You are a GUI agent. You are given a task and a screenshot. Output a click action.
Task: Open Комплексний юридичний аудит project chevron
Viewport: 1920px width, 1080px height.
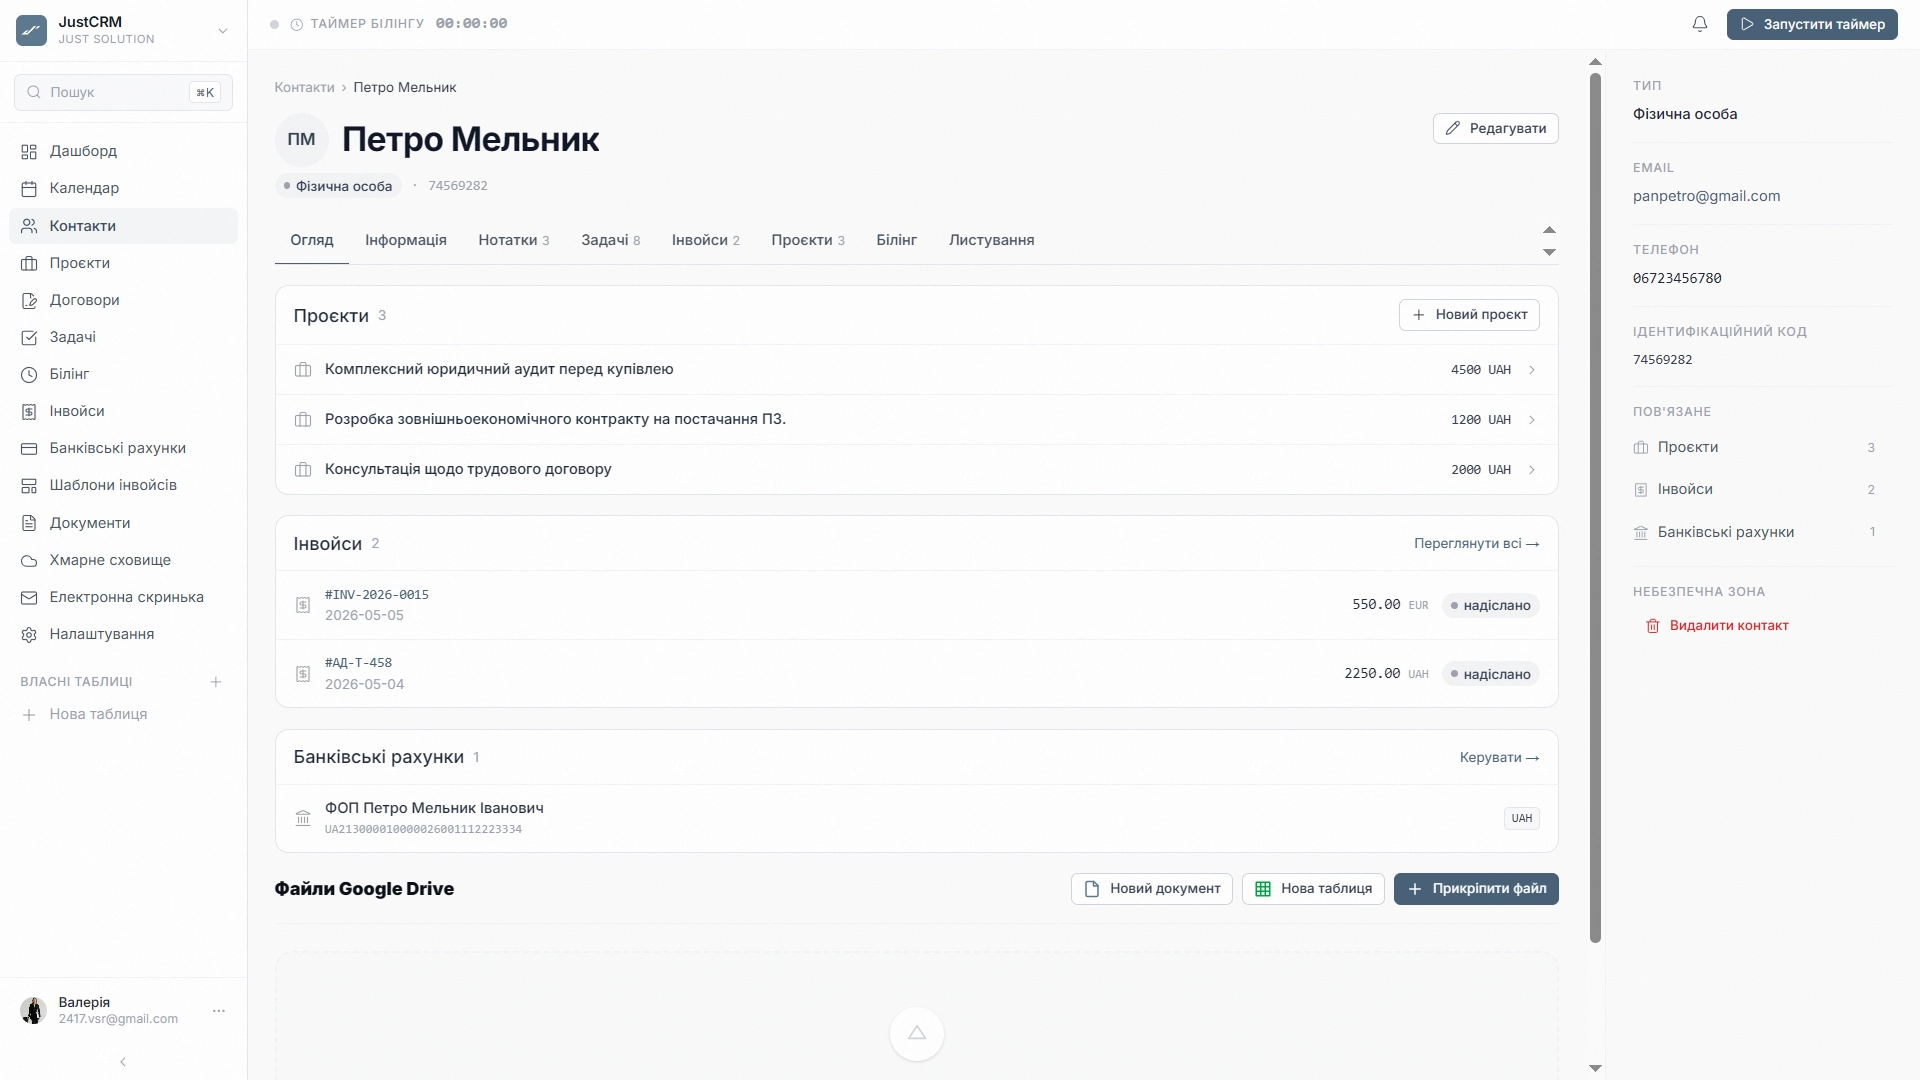point(1532,370)
